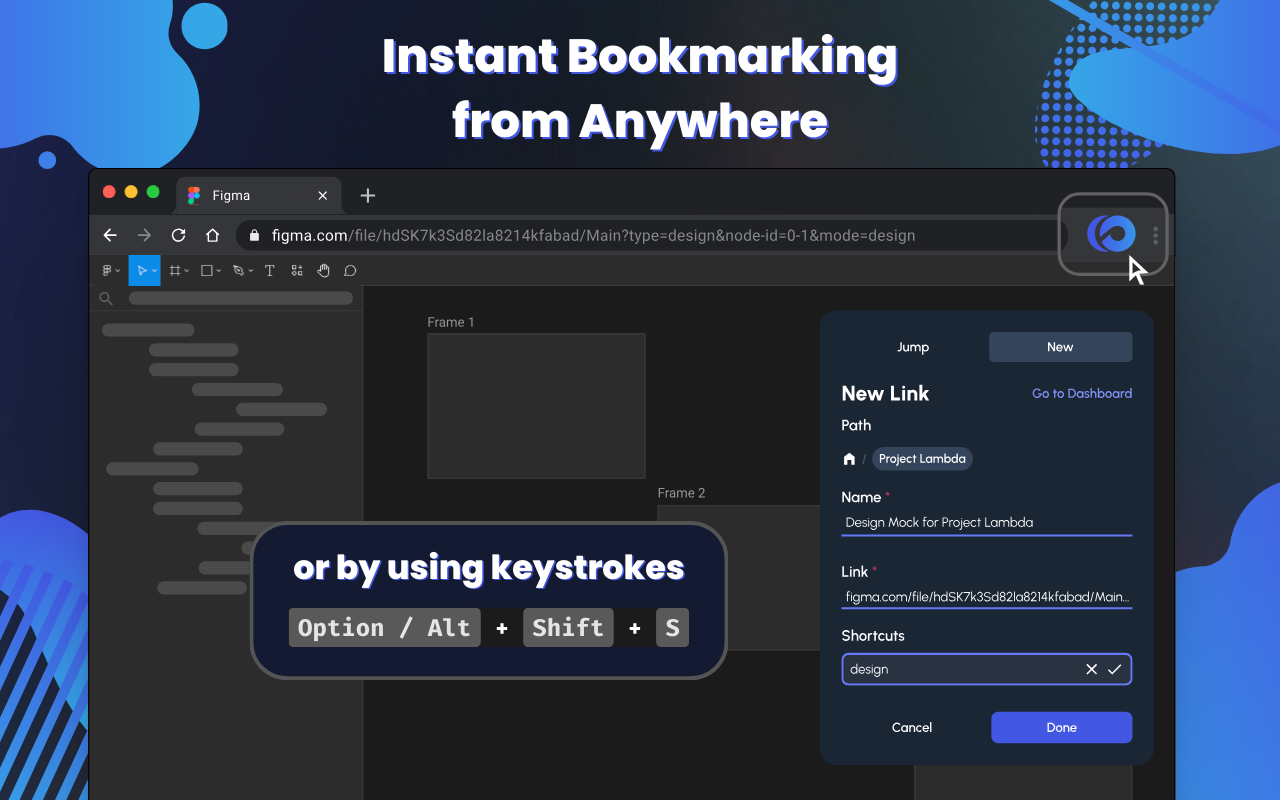The width and height of the screenshot is (1280, 800).
Task: Expand the Frame tool options chevron
Action: tap(186, 271)
